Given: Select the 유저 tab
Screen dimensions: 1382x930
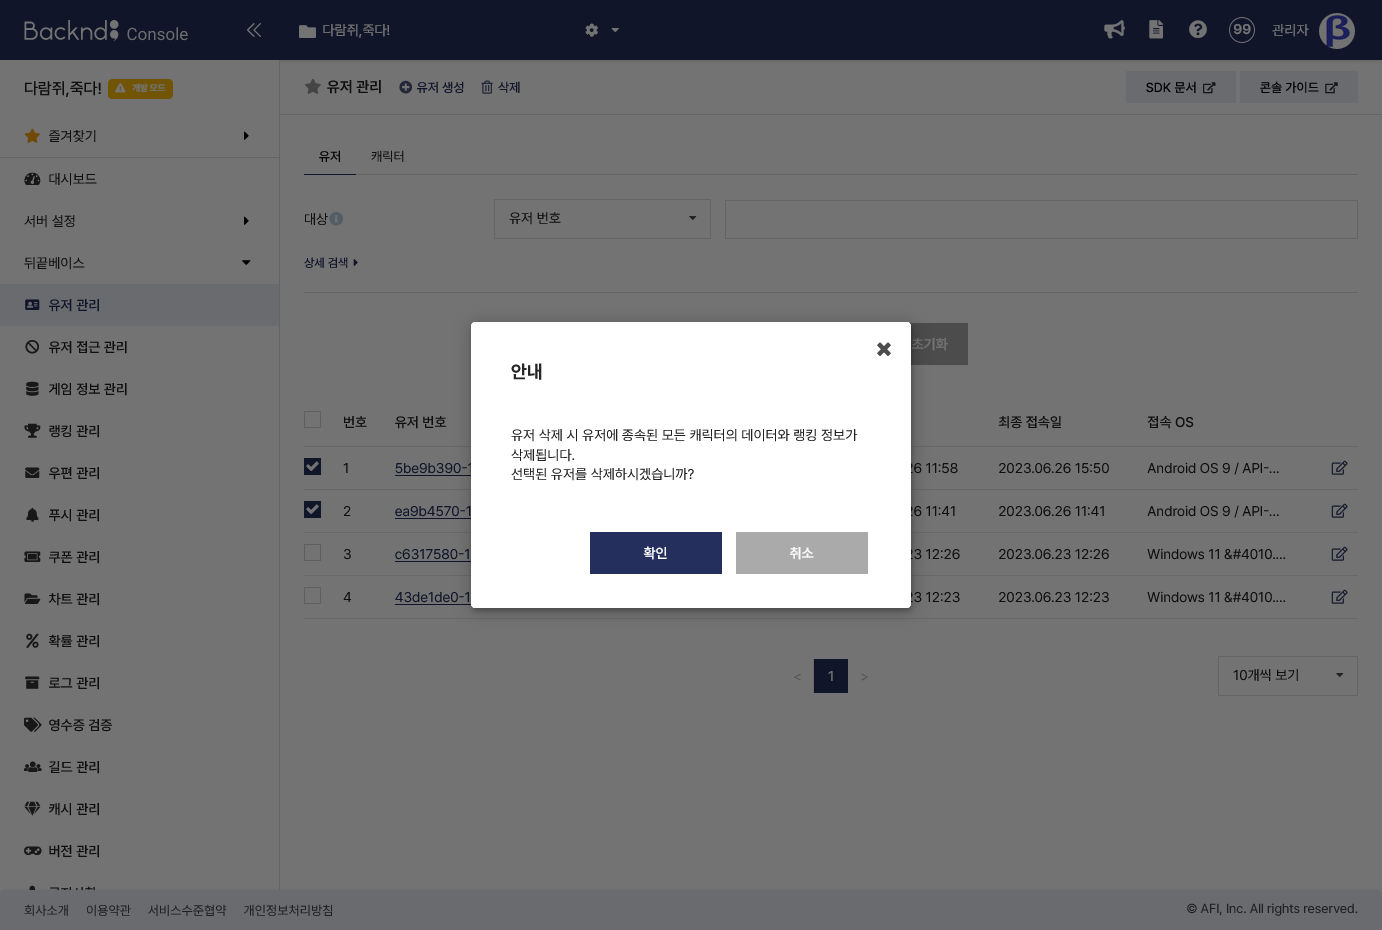Looking at the screenshot, I should pos(330,156).
